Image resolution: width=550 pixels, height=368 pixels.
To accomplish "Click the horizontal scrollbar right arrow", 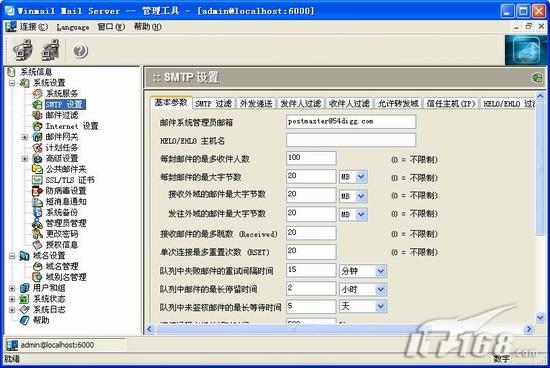I will pyautogui.click(x=529, y=329).
